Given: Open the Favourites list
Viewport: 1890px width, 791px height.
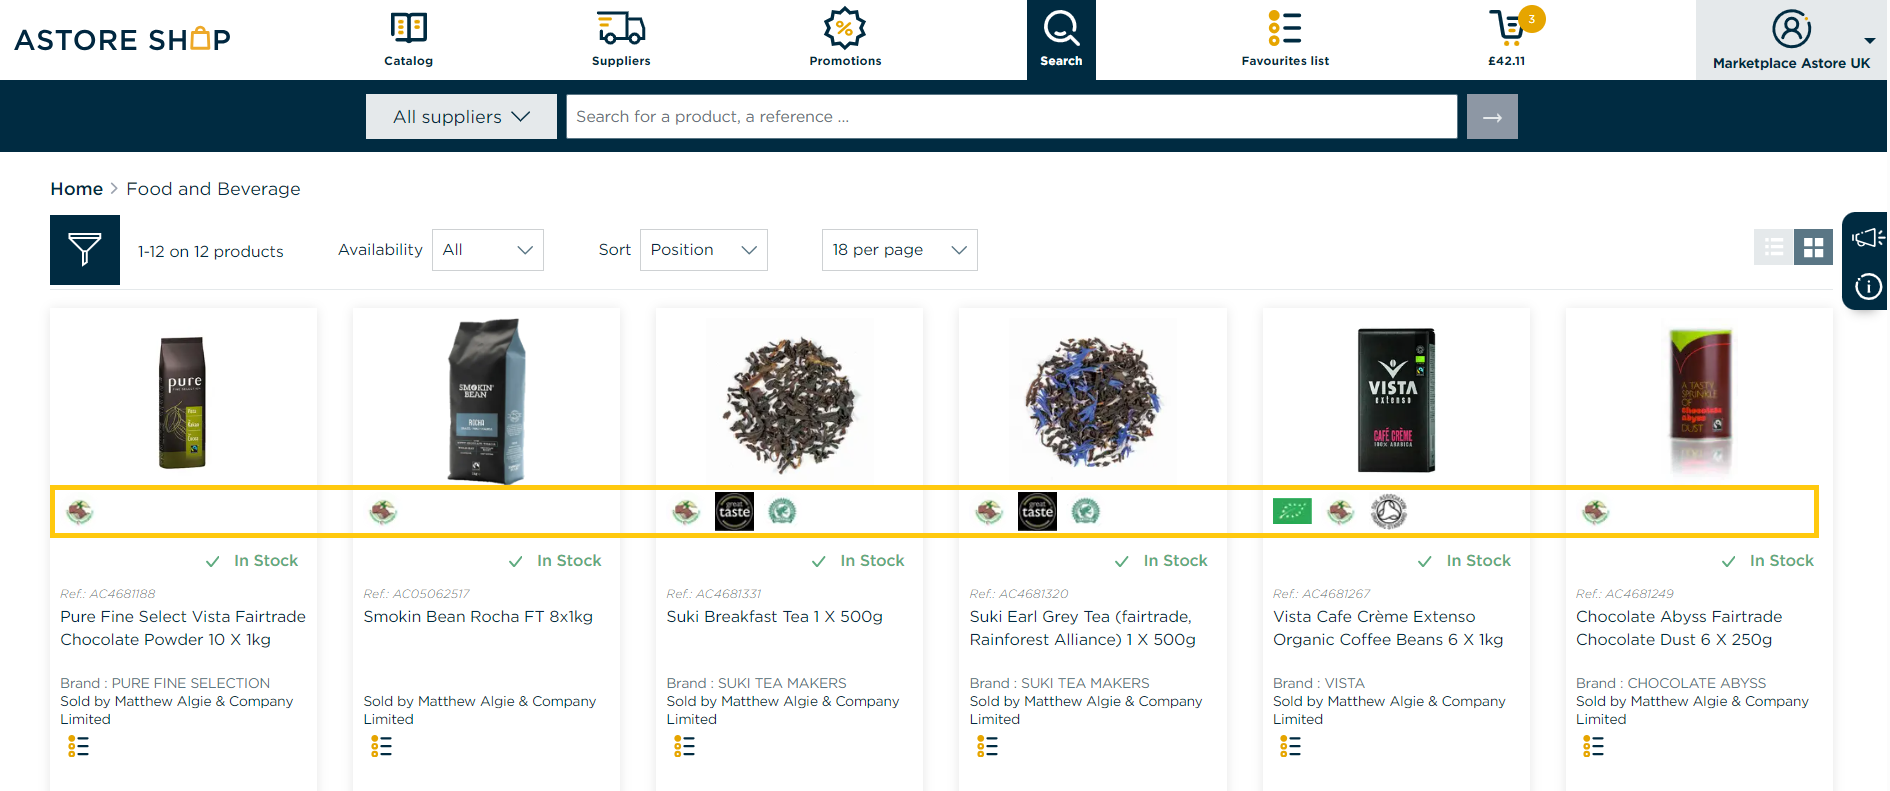Looking at the screenshot, I should click(1285, 40).
